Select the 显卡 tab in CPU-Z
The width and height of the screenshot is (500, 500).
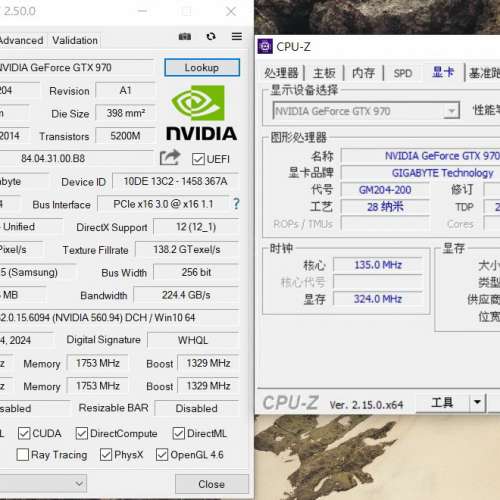443,72
